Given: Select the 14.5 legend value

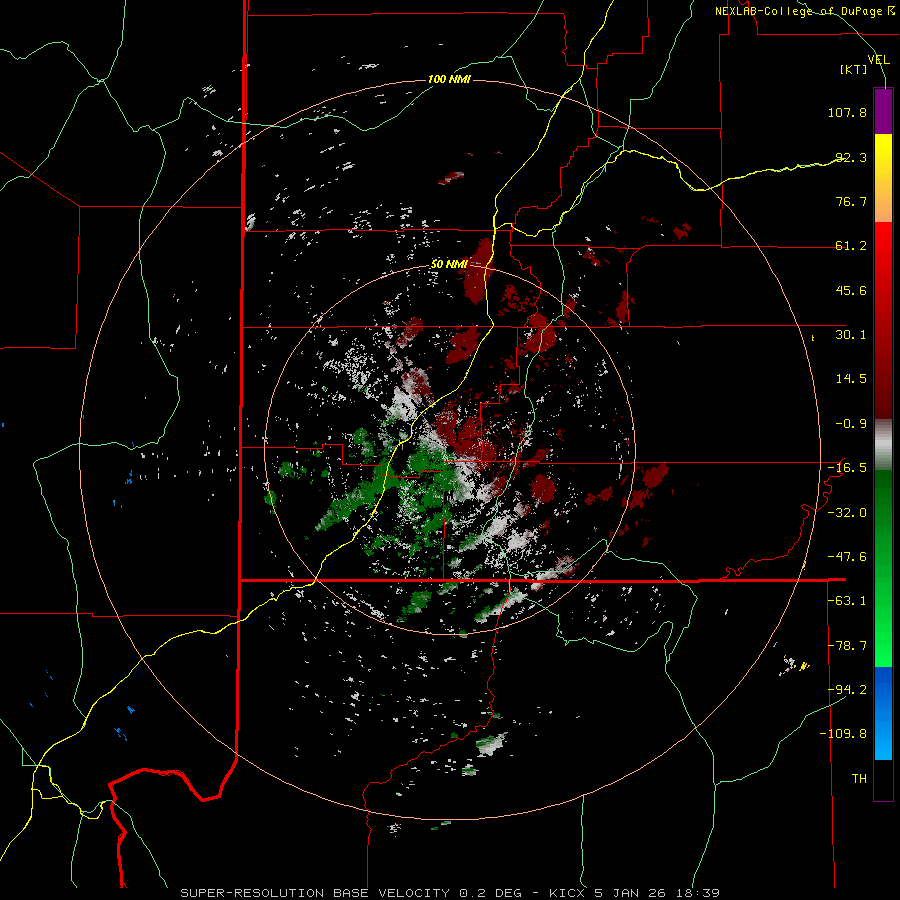Looking at the screenshot, I should [x=851, y=379].
